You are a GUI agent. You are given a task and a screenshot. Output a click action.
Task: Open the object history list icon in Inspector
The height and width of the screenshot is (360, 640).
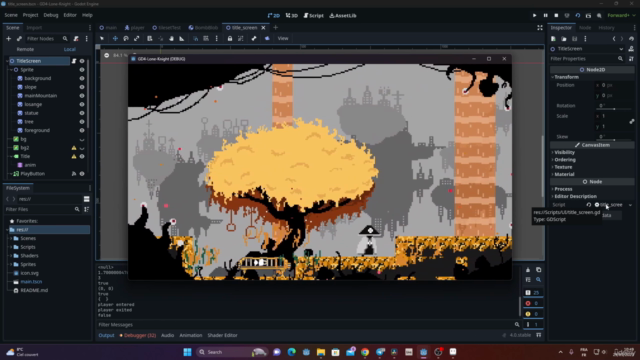click(631, 39)
